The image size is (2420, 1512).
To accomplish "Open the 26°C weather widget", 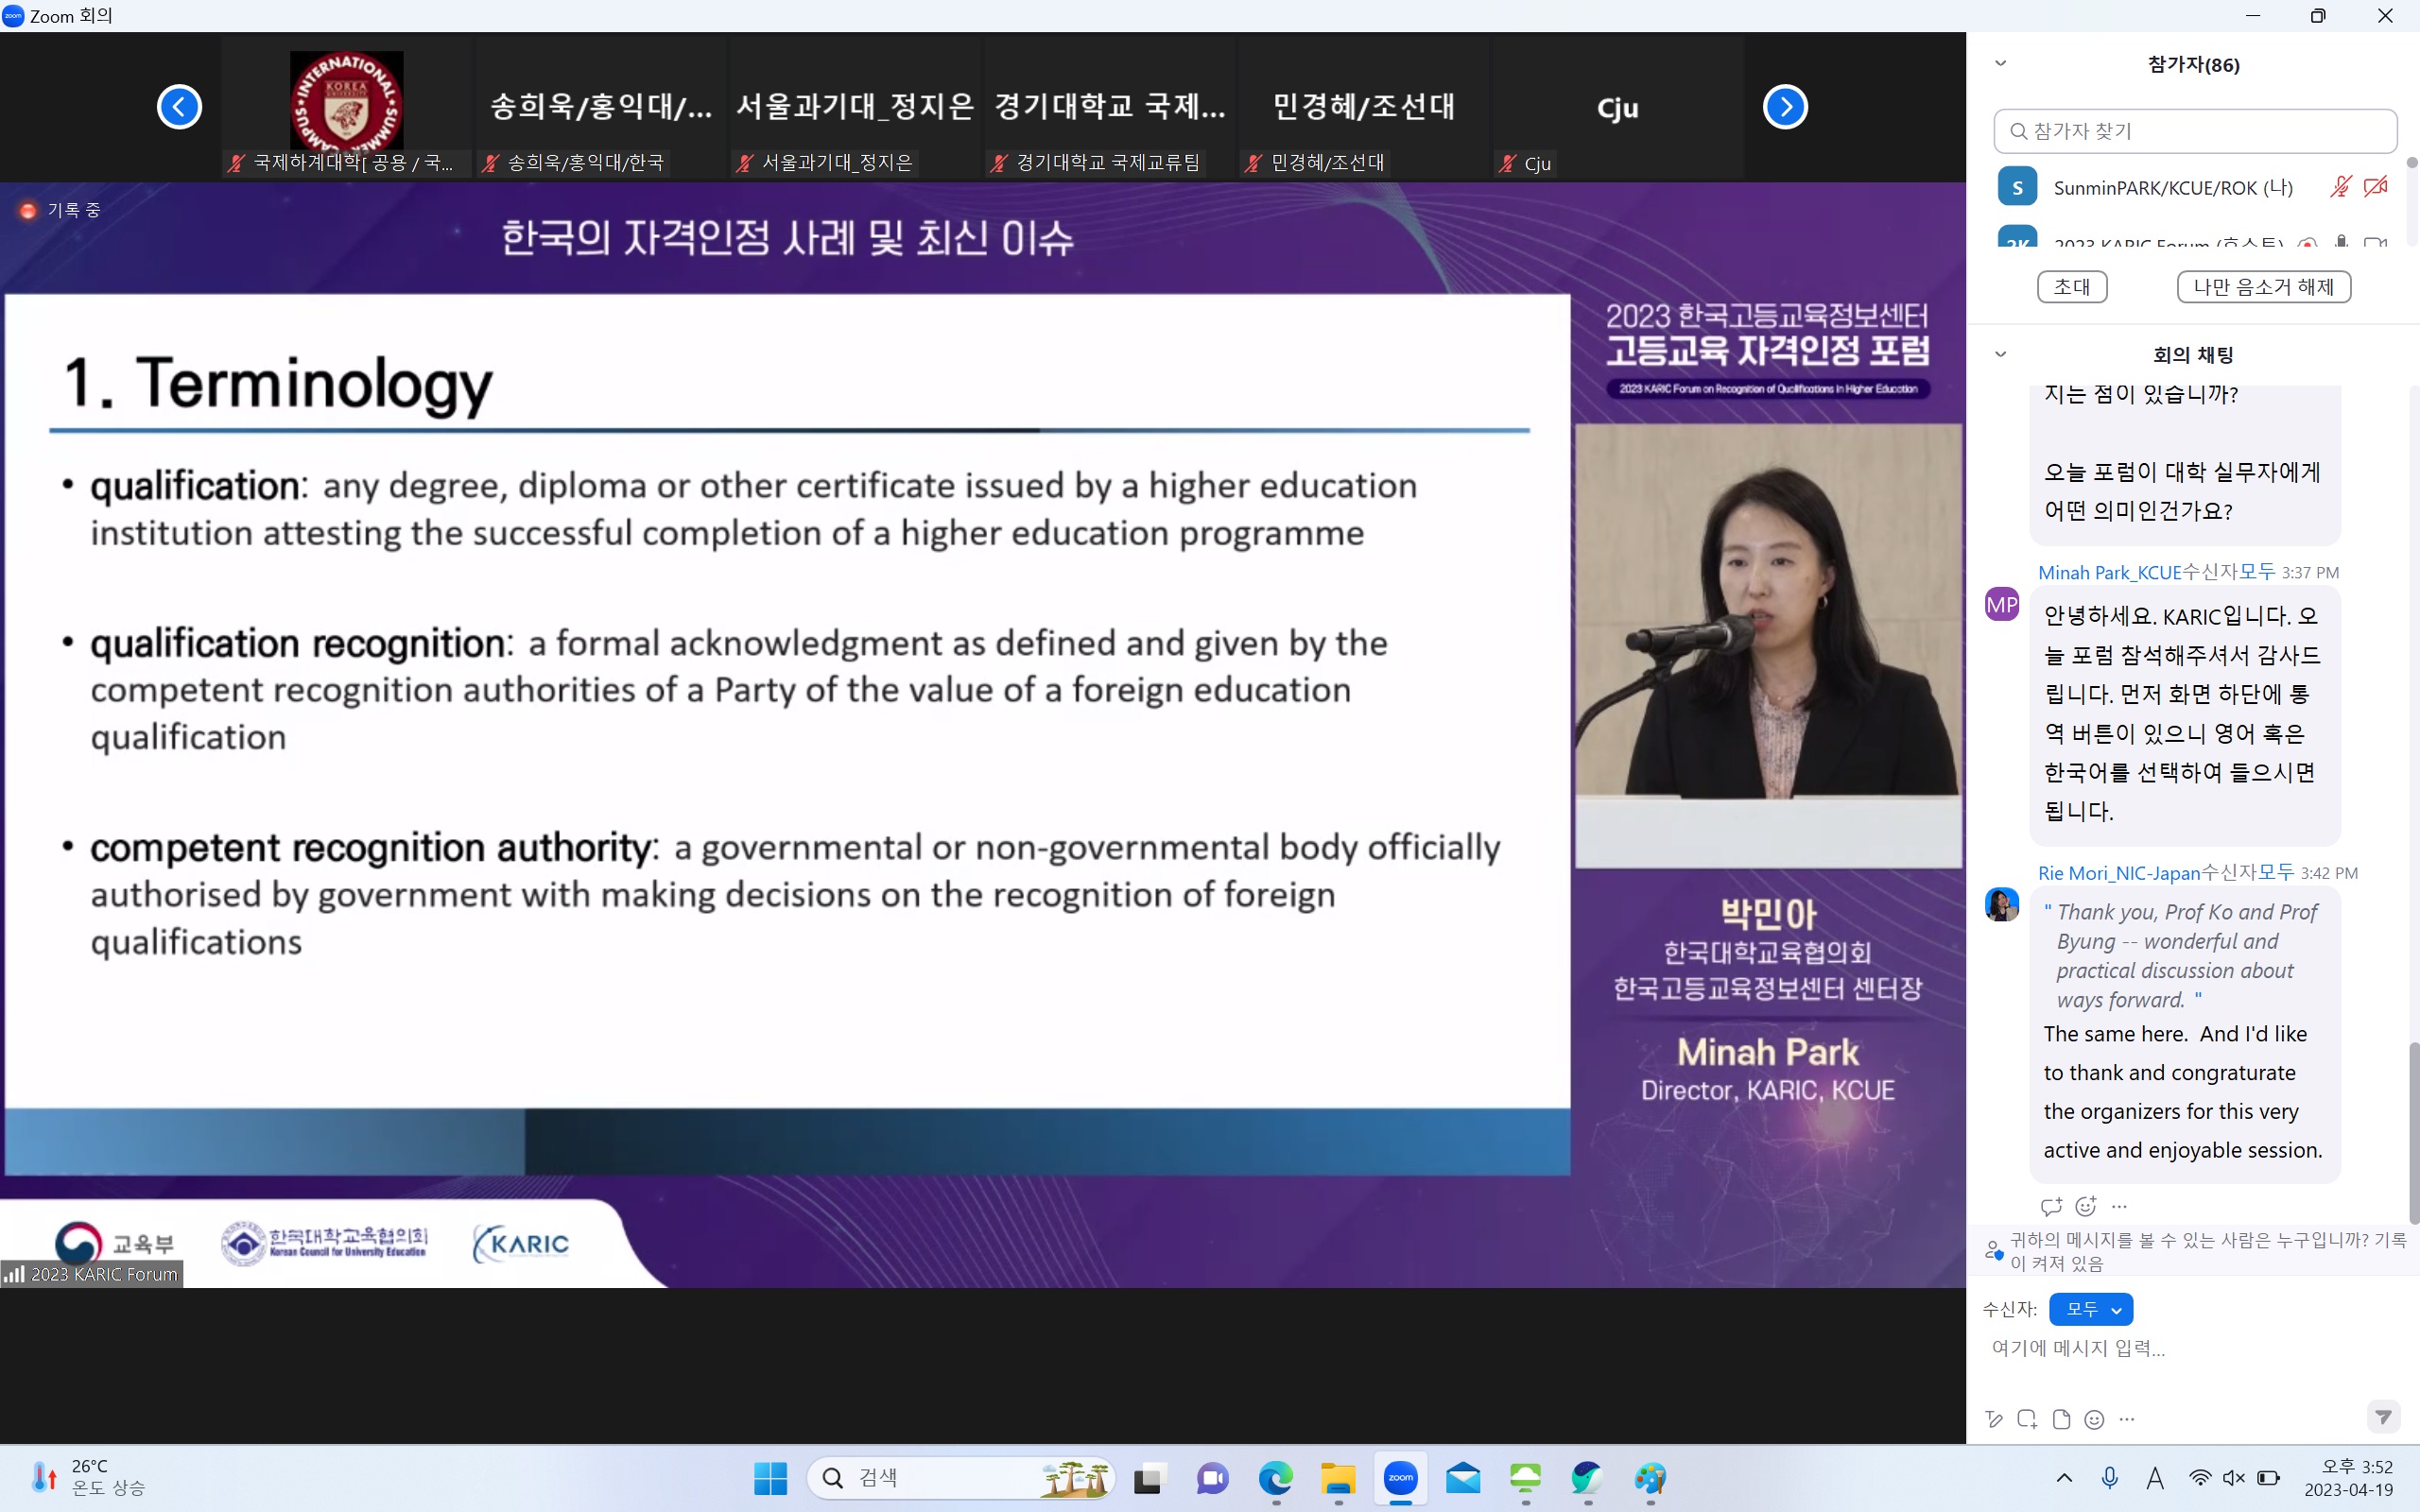I will [88, 1478].
